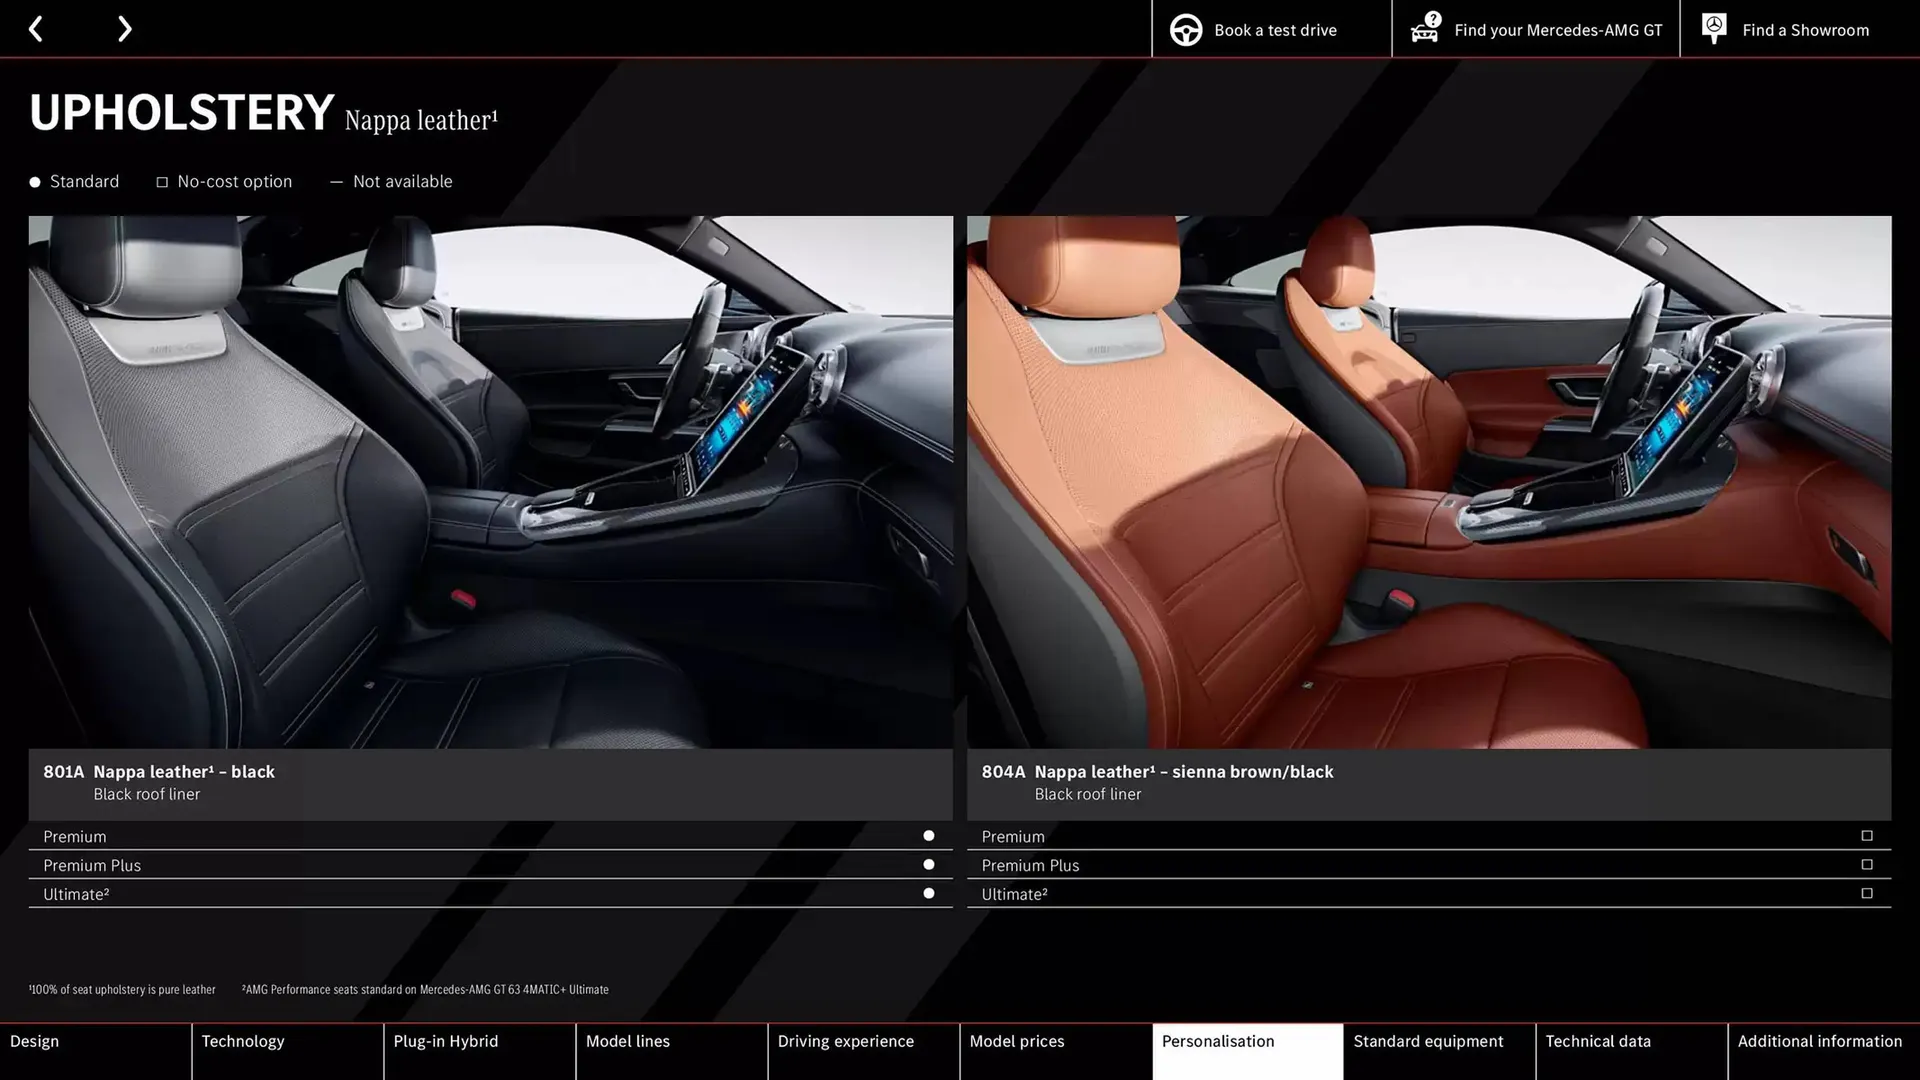
Task: View the sienna brown interior image
Action: pyautogui.click(x=1429, y=482)
